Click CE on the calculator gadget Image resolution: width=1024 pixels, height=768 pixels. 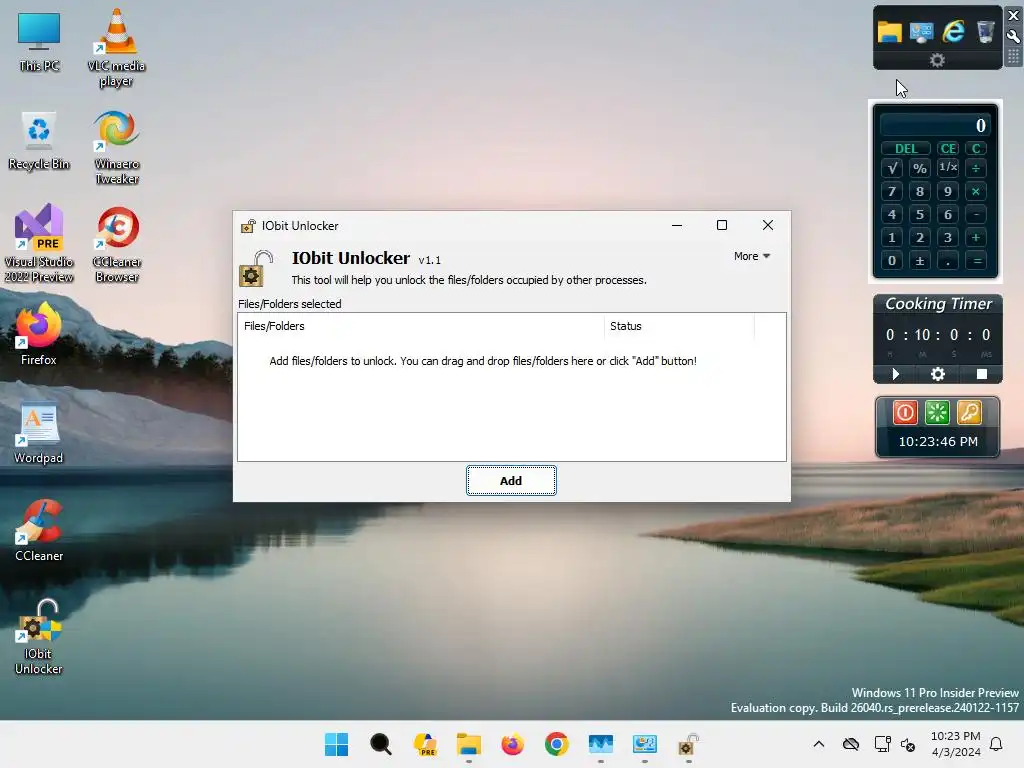click(x=948, y=148)
